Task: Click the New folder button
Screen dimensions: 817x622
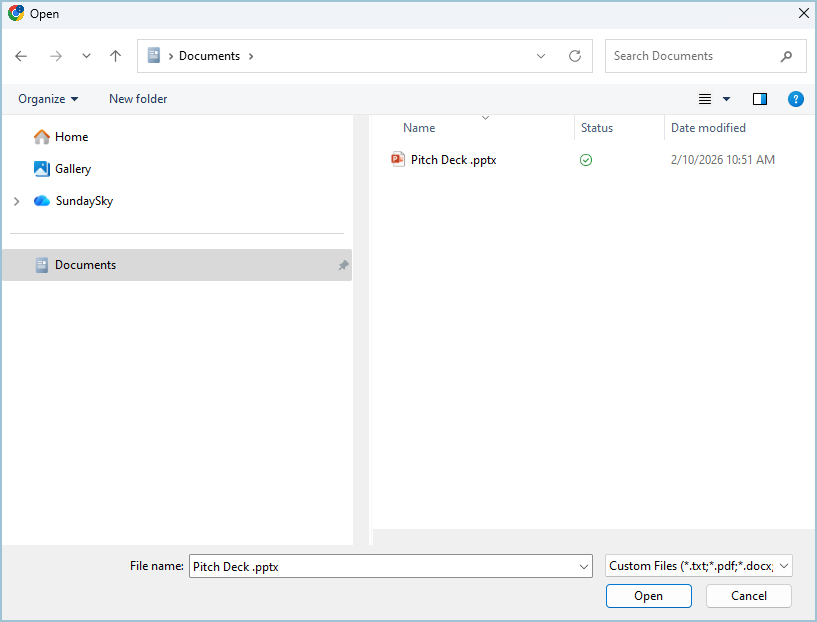Action: [138, 99]
